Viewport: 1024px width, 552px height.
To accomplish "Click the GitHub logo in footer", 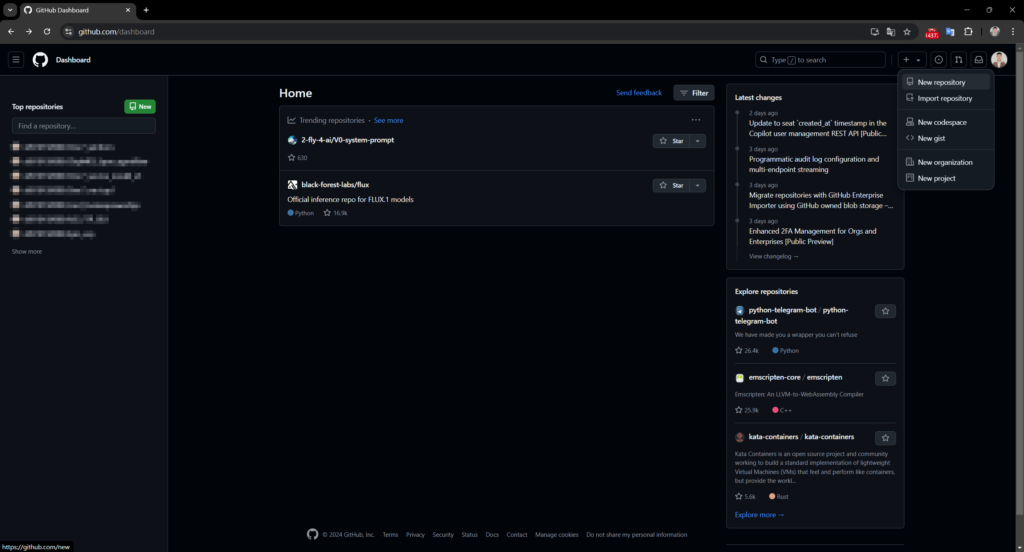I will (x=313, y=534).
